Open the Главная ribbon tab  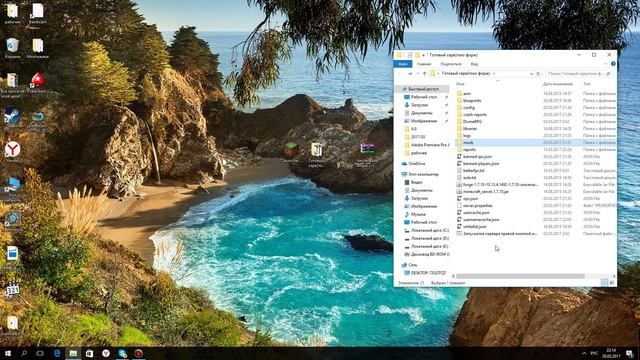[x=424, y=64]
